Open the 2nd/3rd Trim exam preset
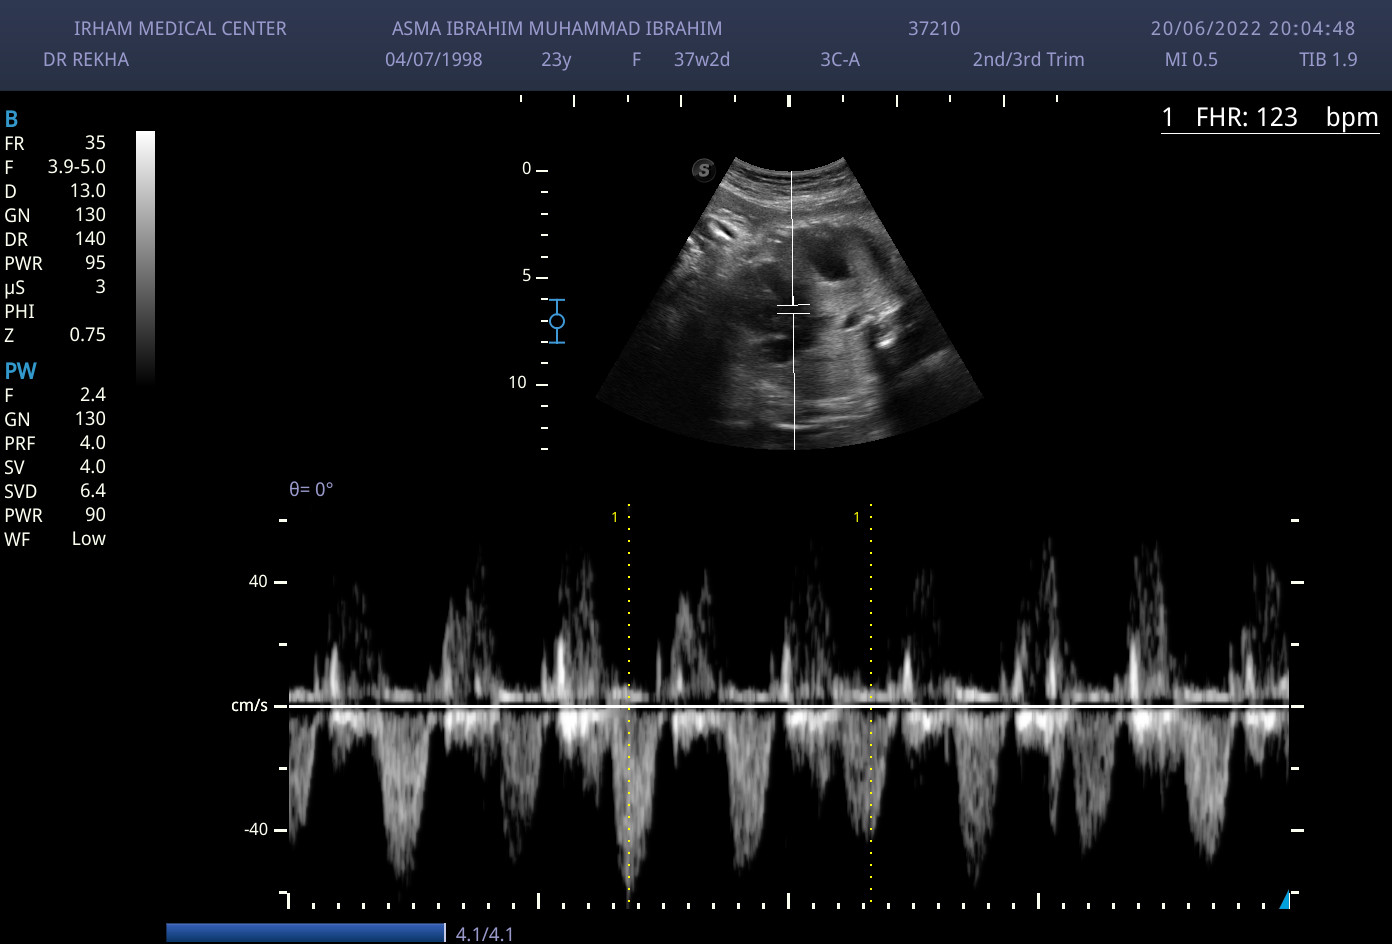Viewport: 1392px width, 944px height. click(1028, 59)
